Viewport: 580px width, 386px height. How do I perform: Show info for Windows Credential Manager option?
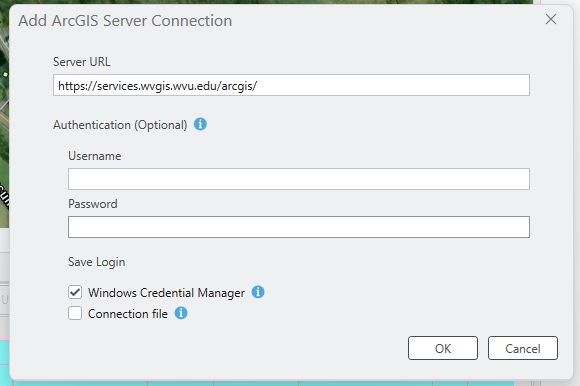click(258, 292)
